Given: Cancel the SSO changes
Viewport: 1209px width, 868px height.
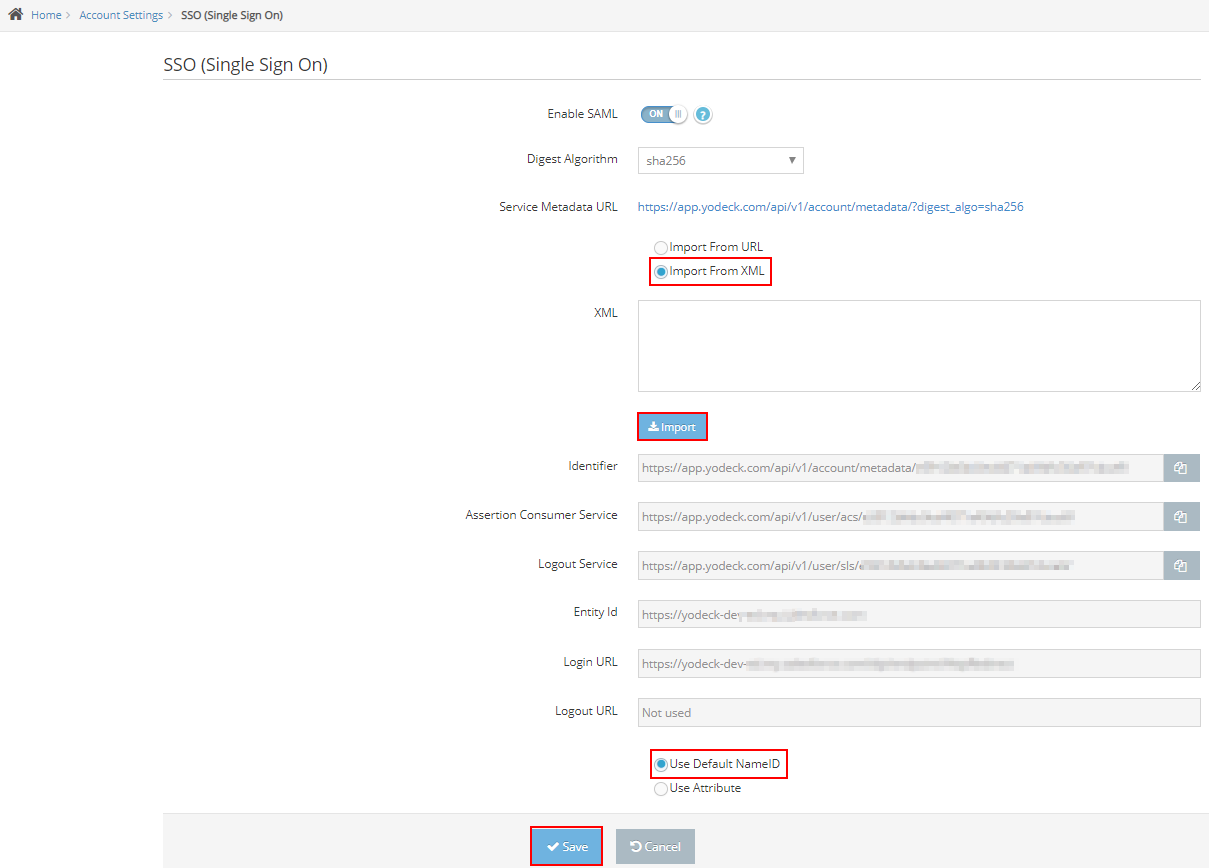Looking at the screenshot, I should pos(655,847).
